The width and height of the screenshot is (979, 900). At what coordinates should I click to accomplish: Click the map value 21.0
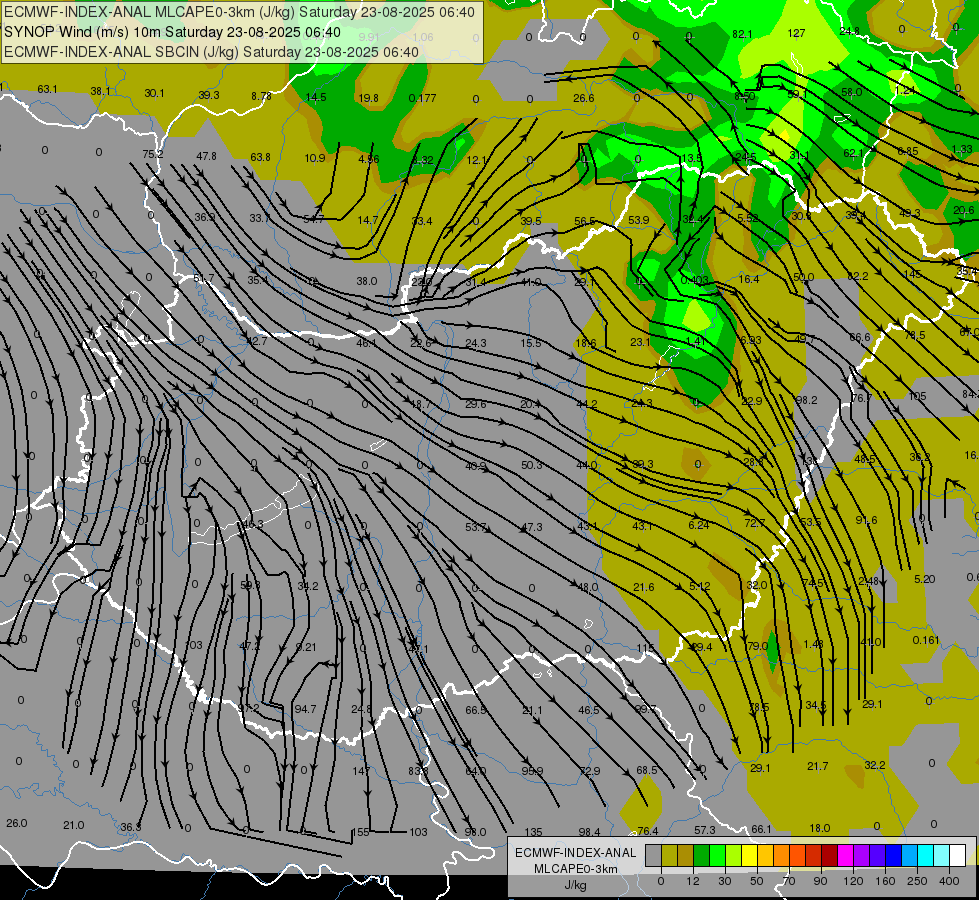pyautogui.click(x=73, y=825)
